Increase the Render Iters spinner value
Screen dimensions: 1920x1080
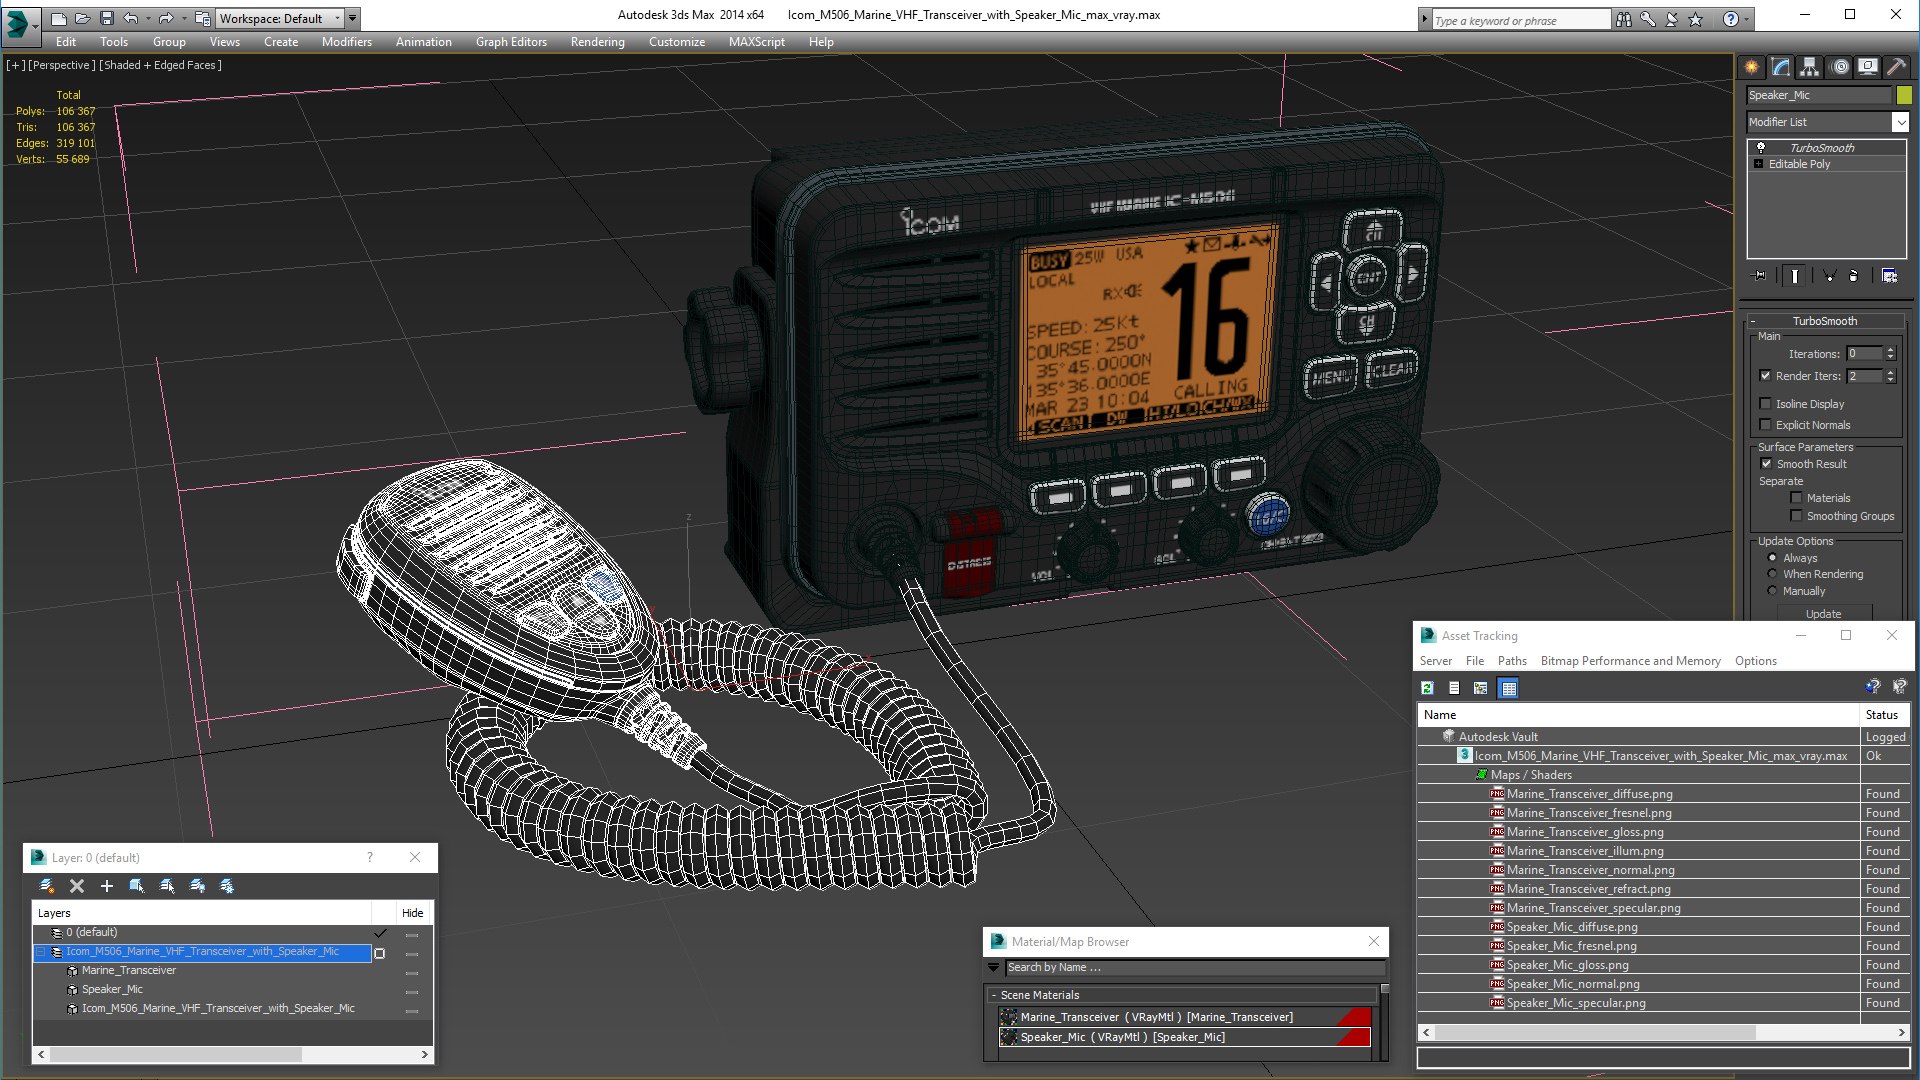(x=1890, y=372)
